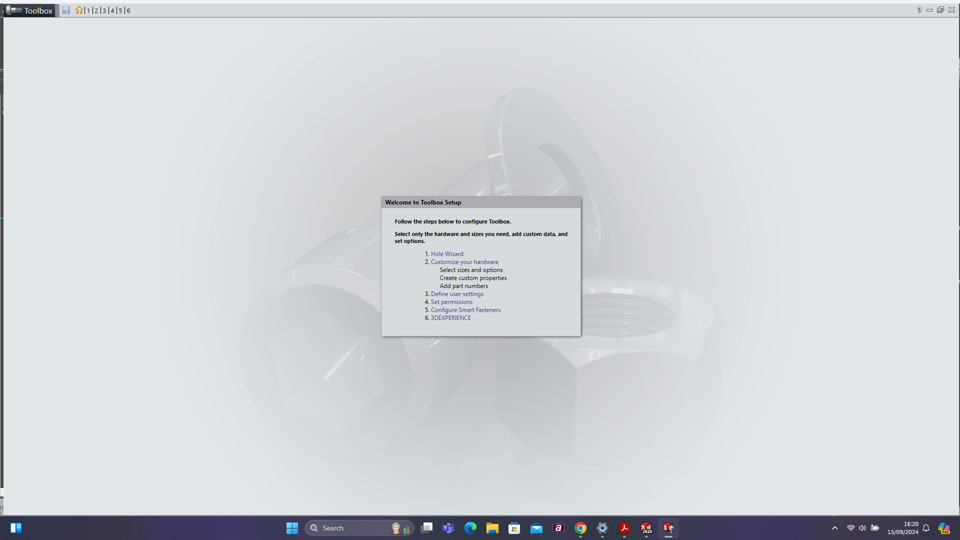The width and height of the screenshot is (960, 540).
Task: Open clock and date 16:20
Action: point(903,528)
